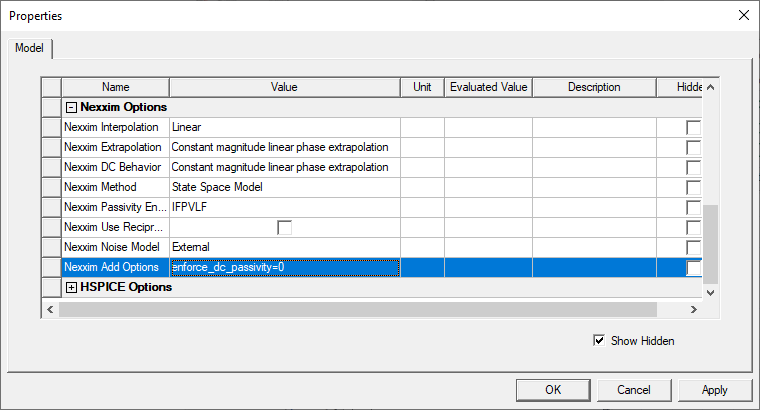Open the Nexxim Extrapolation value dropdown
The image size is (760, 410).
285,147
